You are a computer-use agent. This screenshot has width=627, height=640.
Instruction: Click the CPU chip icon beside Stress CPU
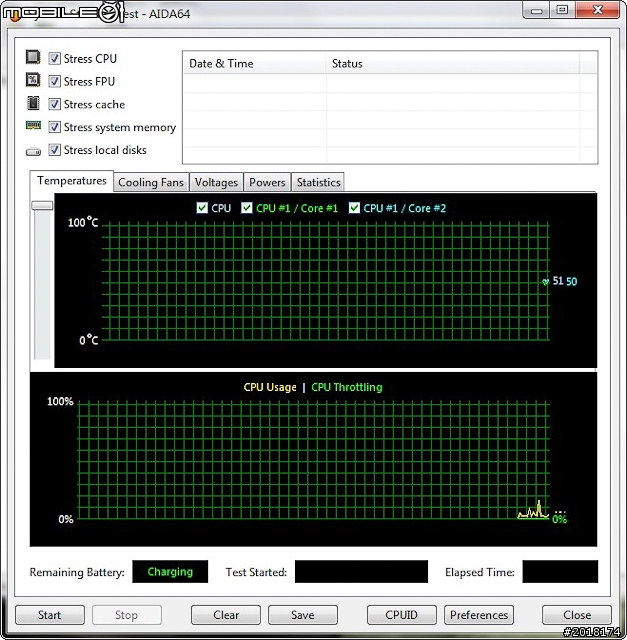(x=33, y=57)
